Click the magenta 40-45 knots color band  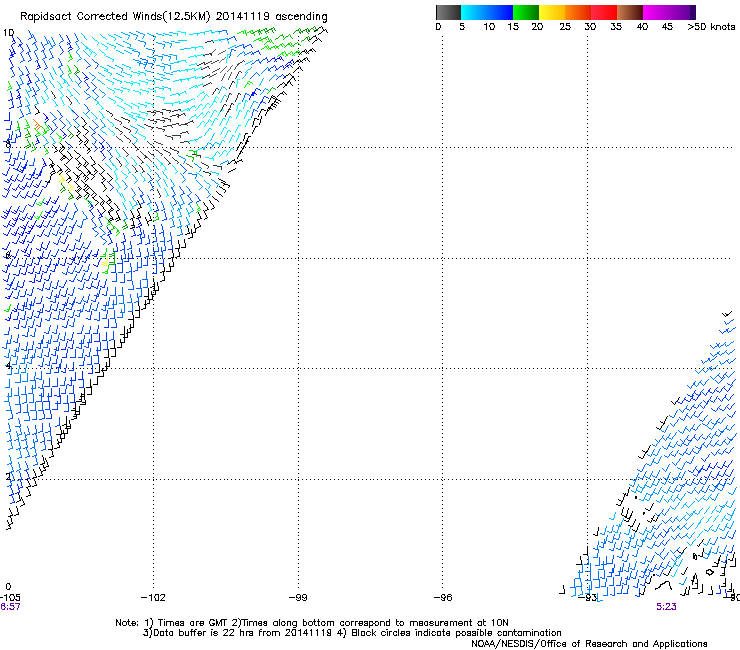coord(656,12)
